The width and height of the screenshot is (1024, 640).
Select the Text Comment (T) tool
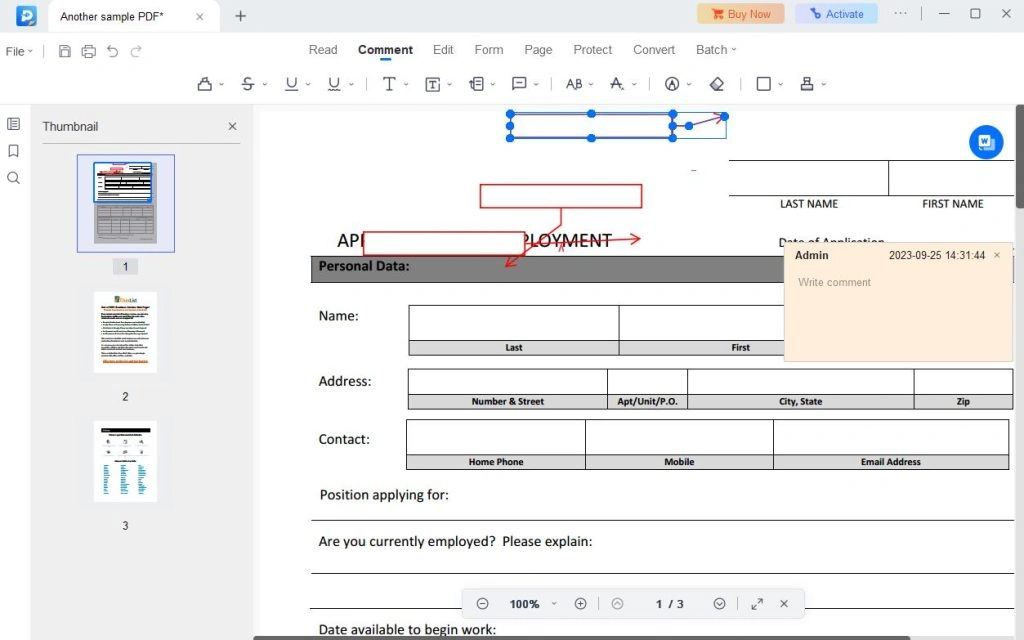coord(389,84)
